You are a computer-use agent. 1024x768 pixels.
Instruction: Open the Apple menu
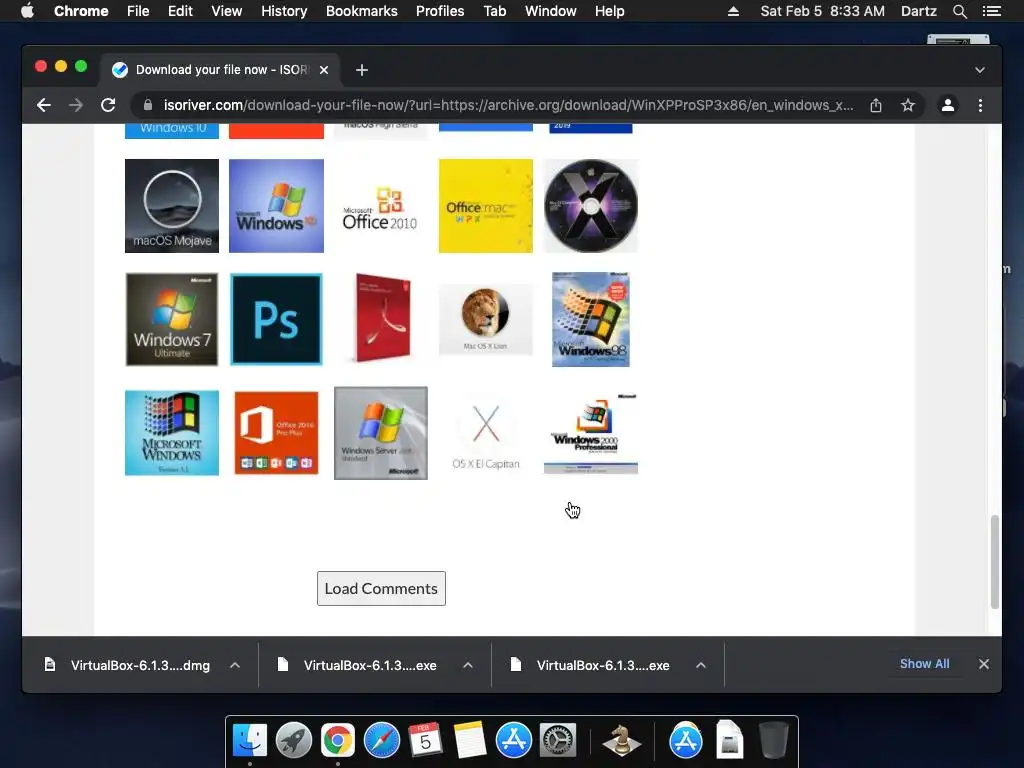(x=27, y=10)
